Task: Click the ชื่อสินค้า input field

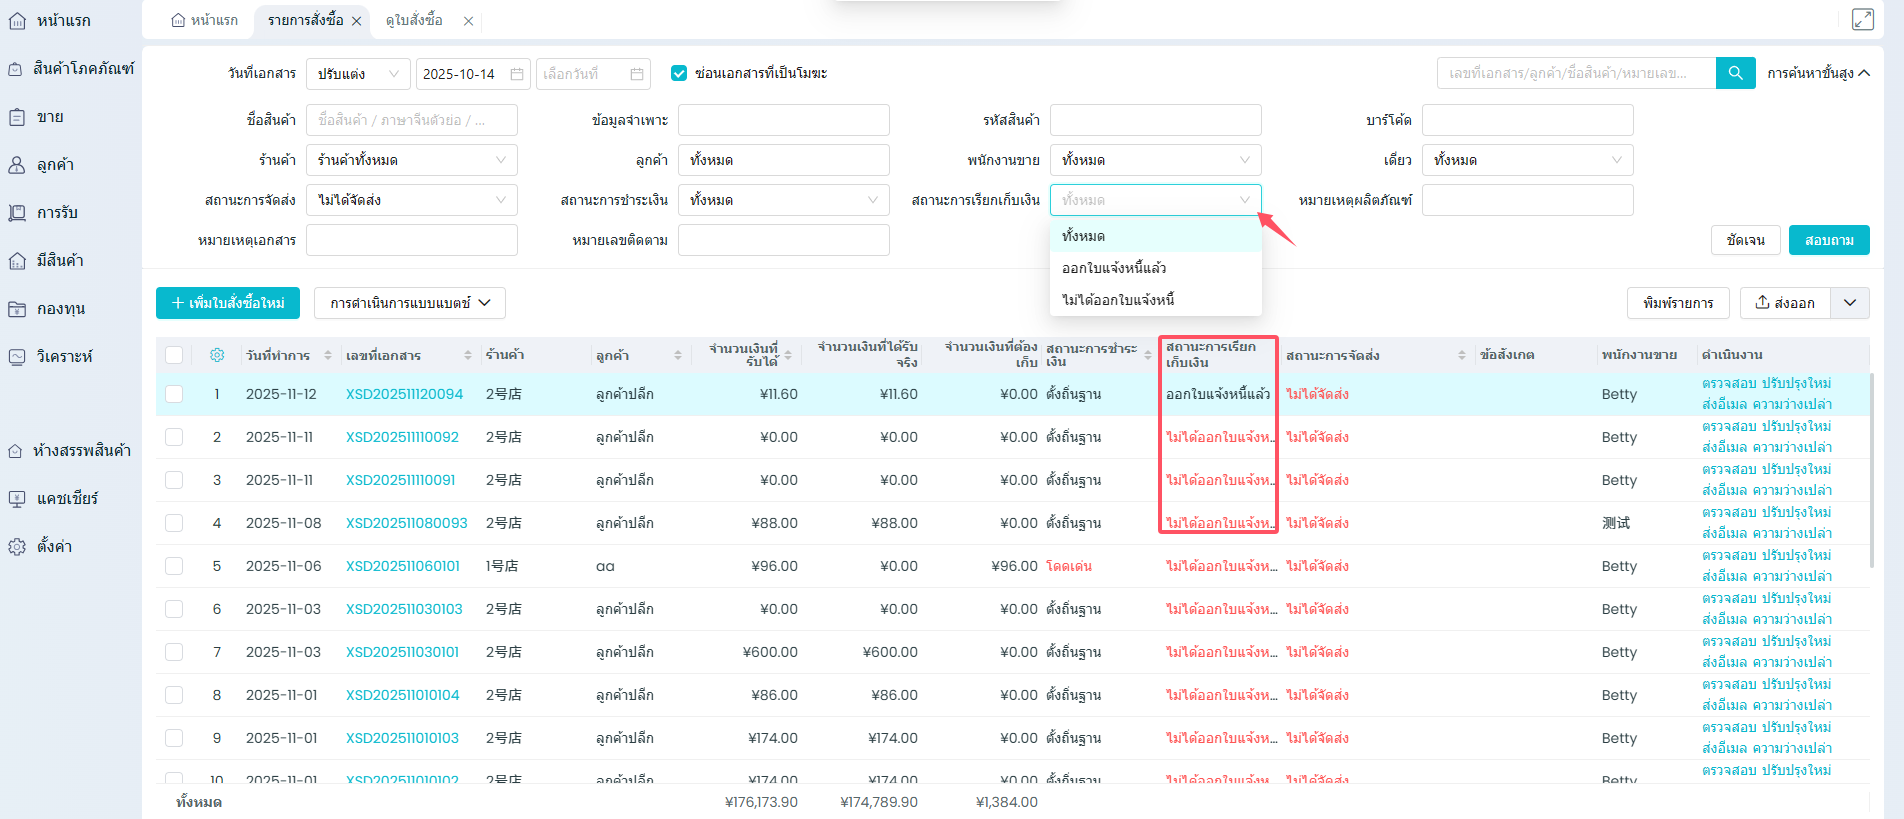Action: tap(411, 120)
